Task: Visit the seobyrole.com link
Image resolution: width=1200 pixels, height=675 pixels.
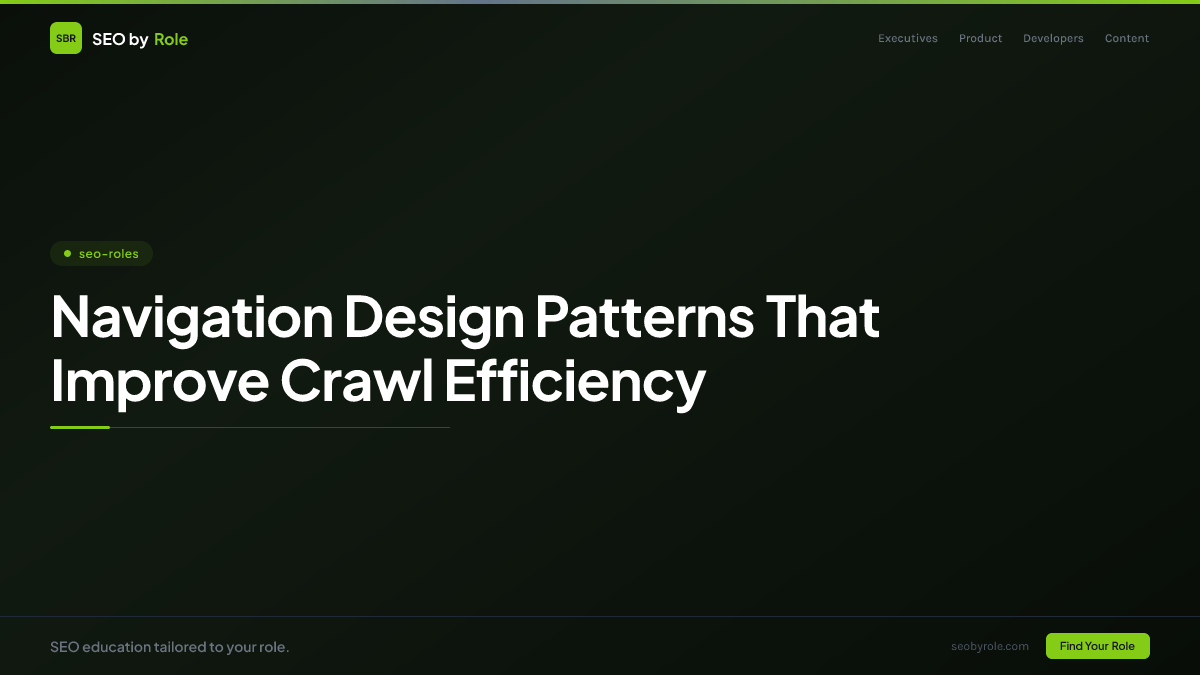Action: click(x=990, y=646)
